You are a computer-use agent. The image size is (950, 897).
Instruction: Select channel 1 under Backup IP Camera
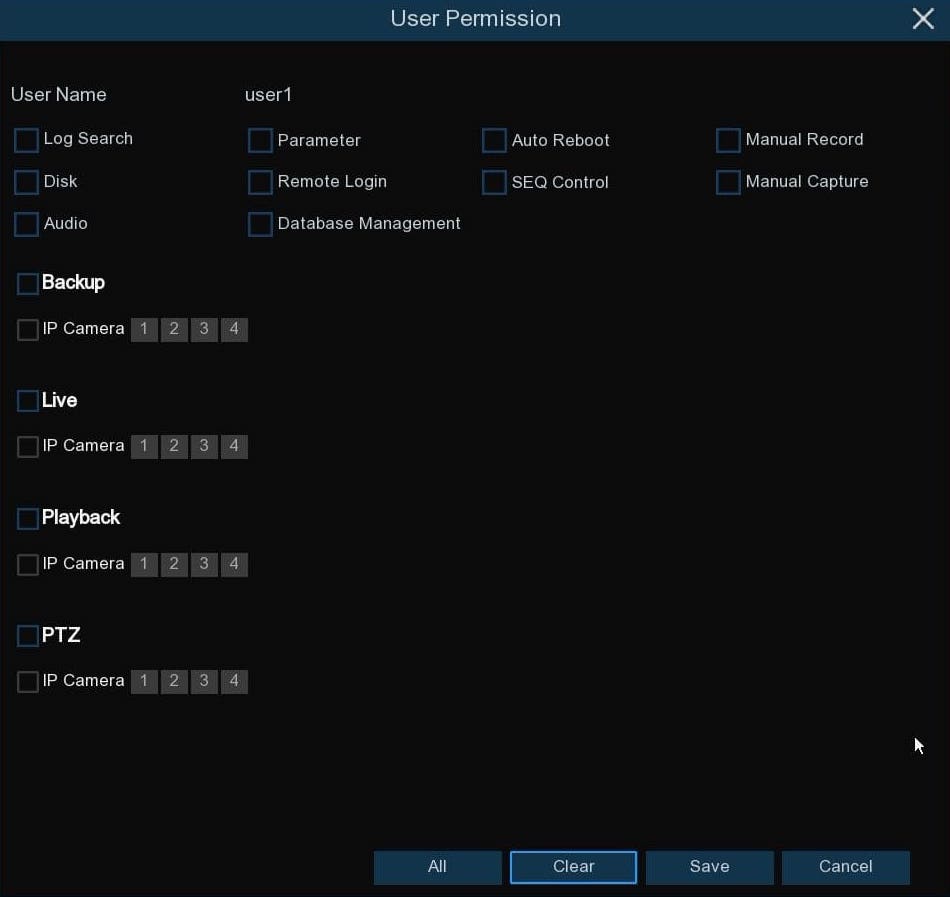click(x=144, y=330)
